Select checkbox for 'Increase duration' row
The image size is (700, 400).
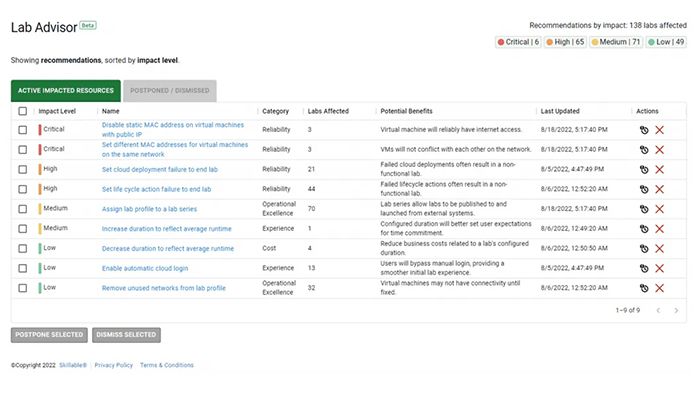coord(23,228)
